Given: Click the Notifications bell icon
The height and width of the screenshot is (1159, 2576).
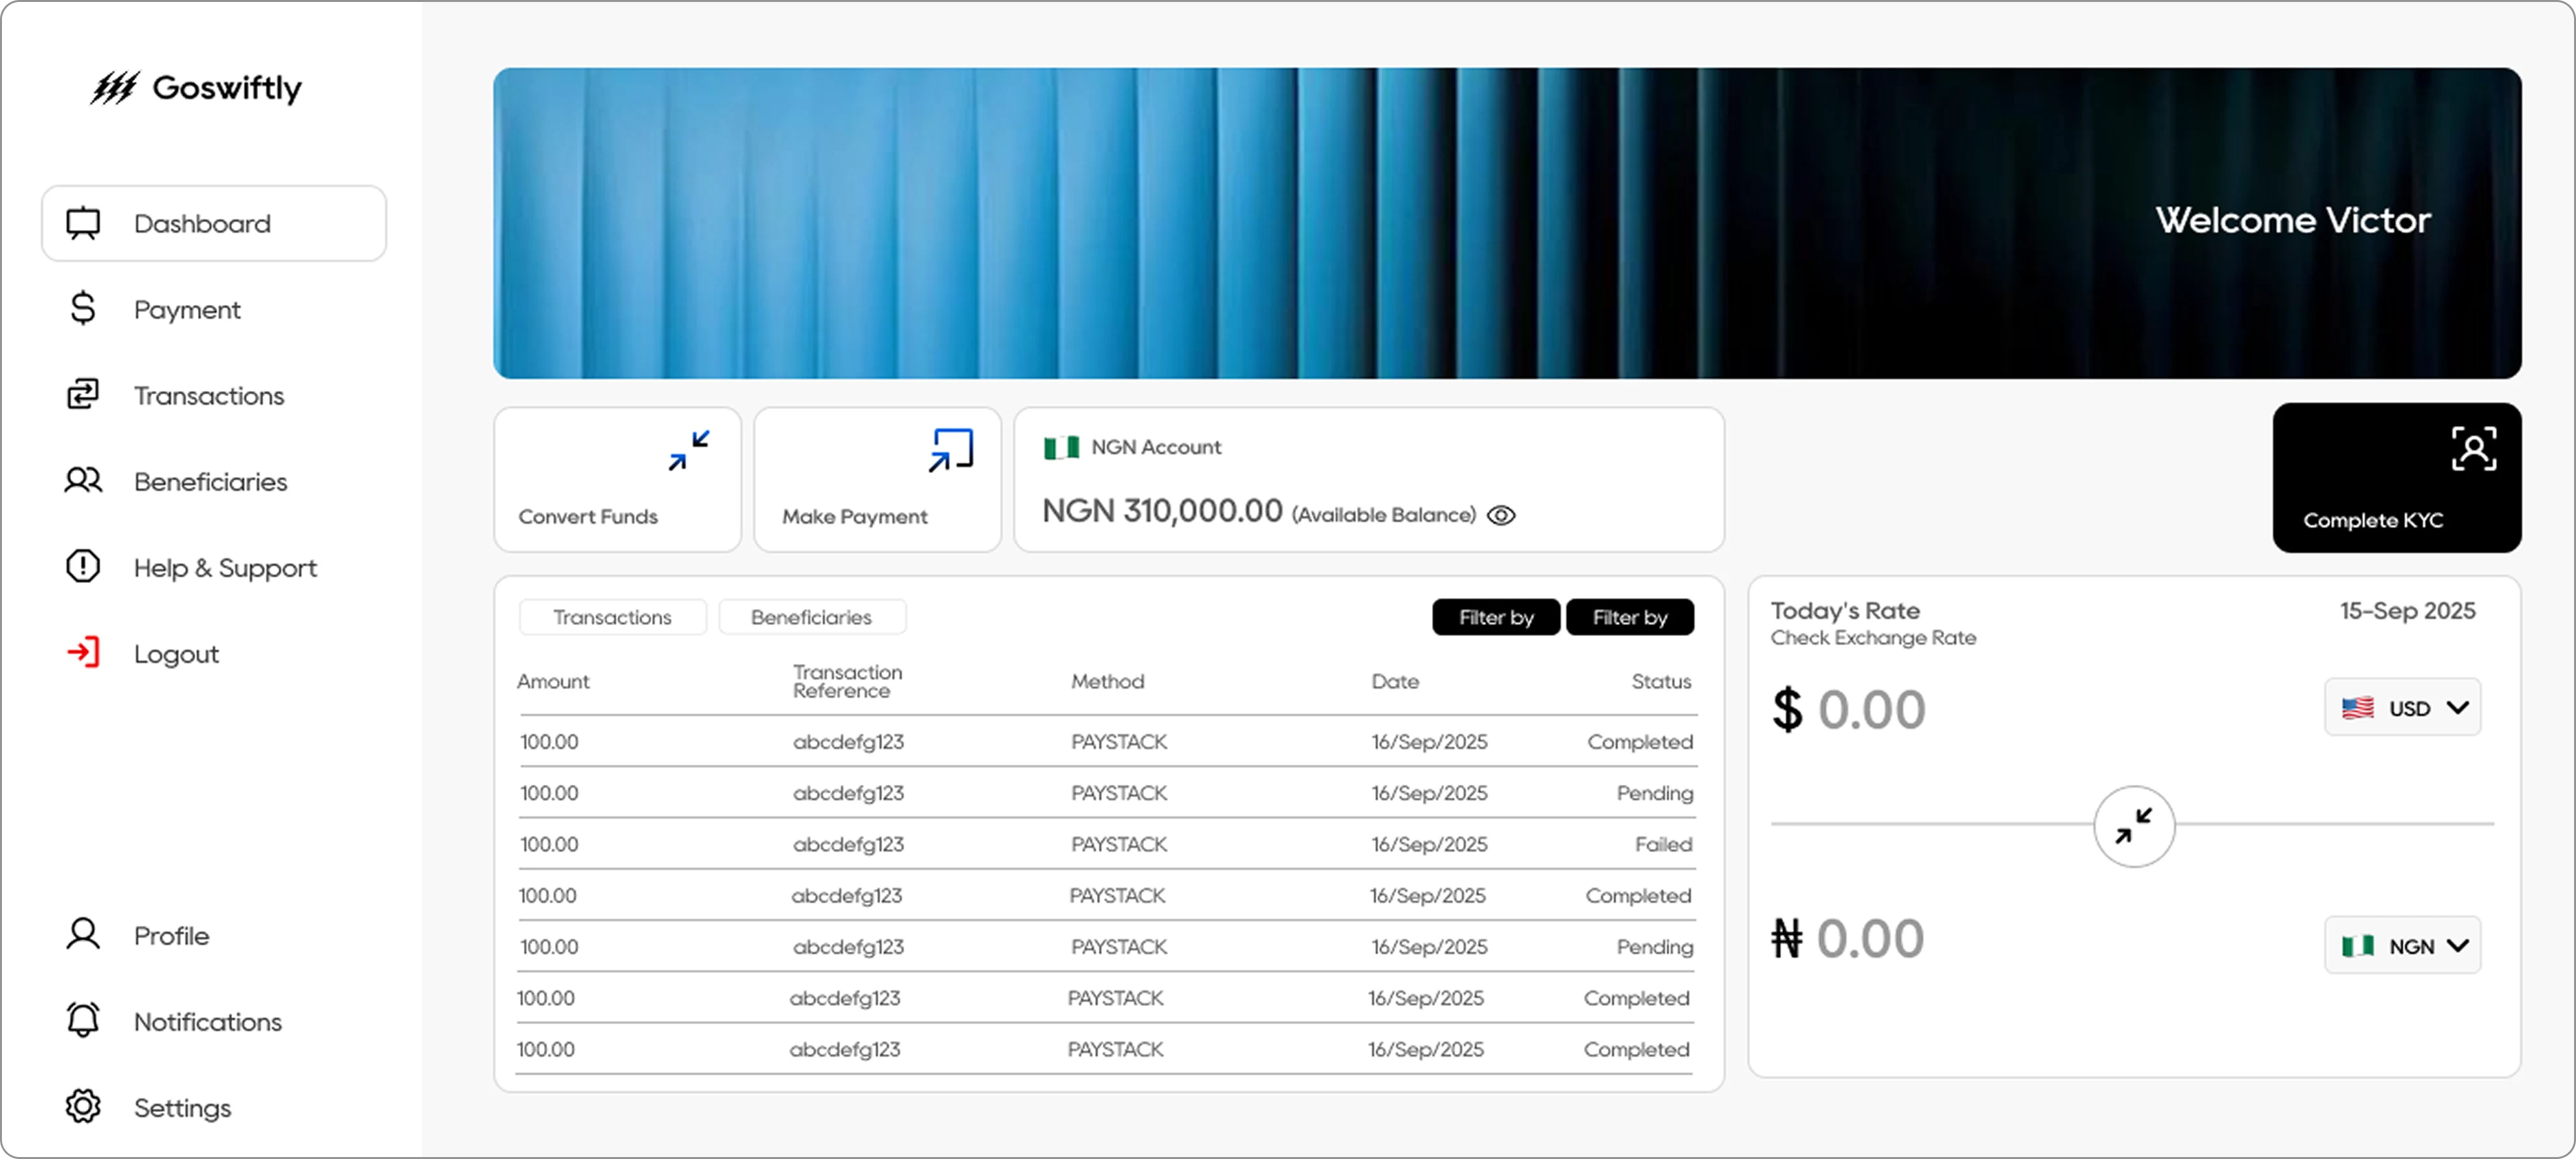Looking at the screenshot, I should coord(83,1020).
